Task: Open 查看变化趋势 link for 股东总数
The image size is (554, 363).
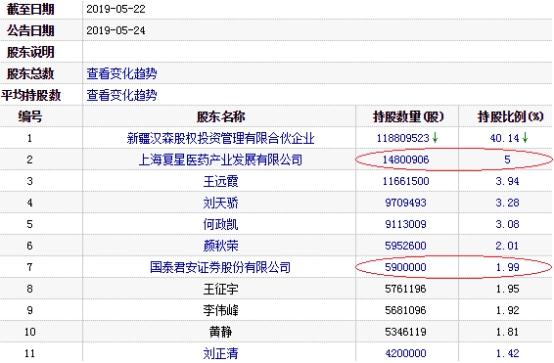Action: click(x=122, y=74)
